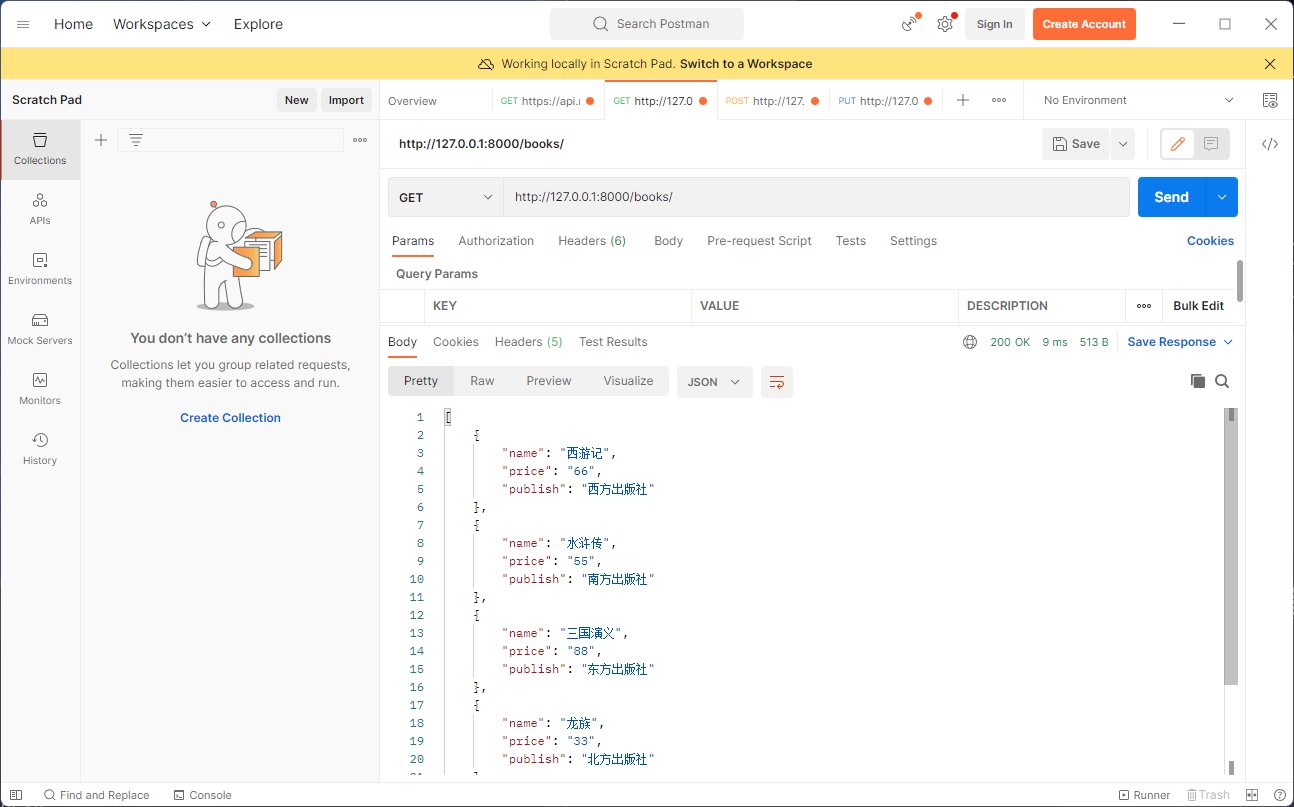Image resolution: width=1294 pixels, height=807 pixels.
Task: Open the help question mark icon
Action: click(1280, 795)
